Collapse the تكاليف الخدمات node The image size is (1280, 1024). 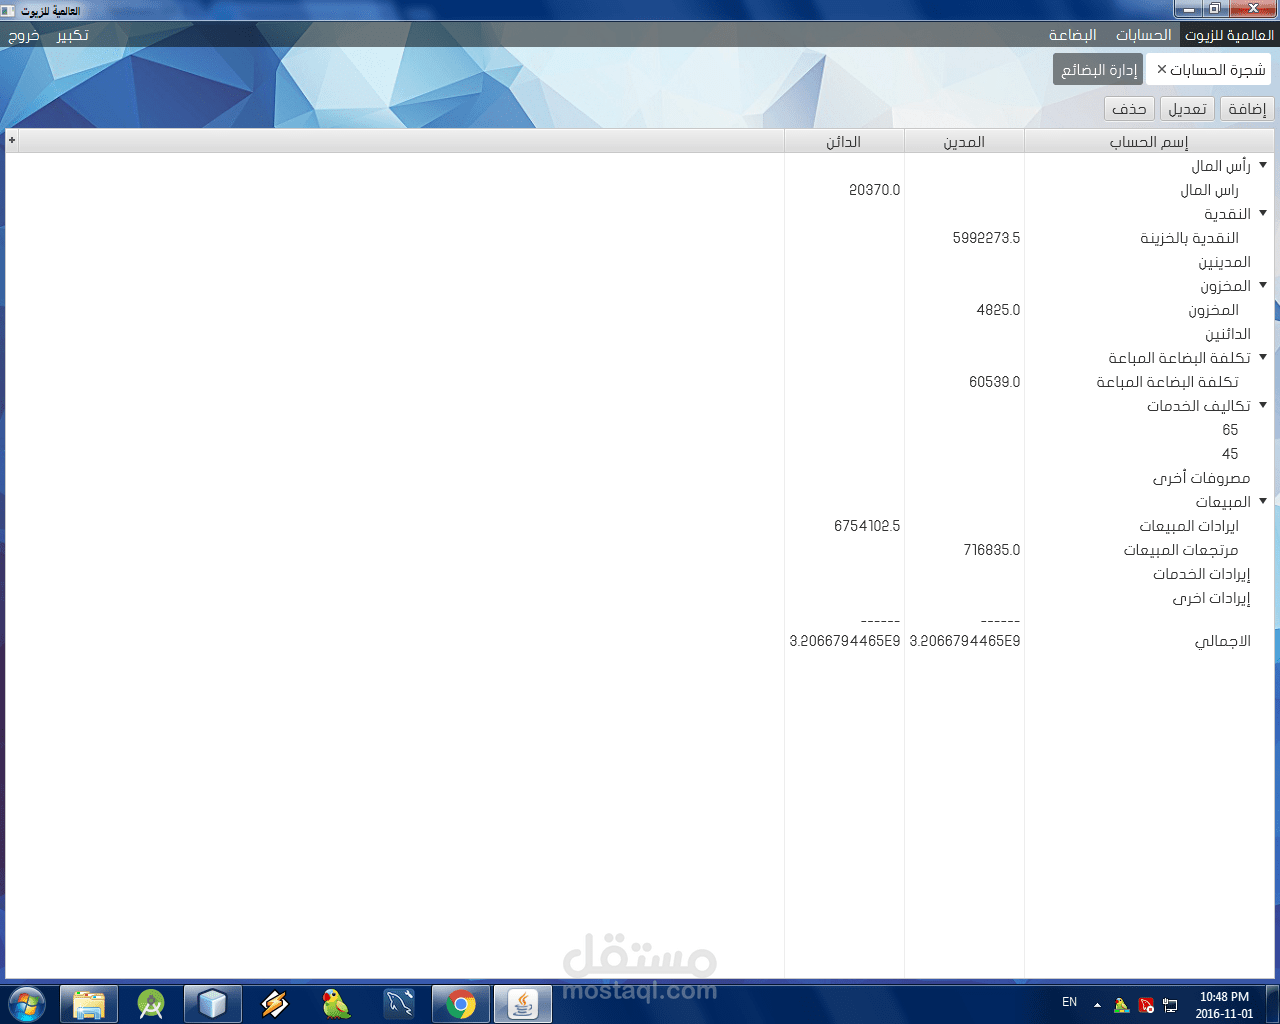click(x=1263, y=405)
